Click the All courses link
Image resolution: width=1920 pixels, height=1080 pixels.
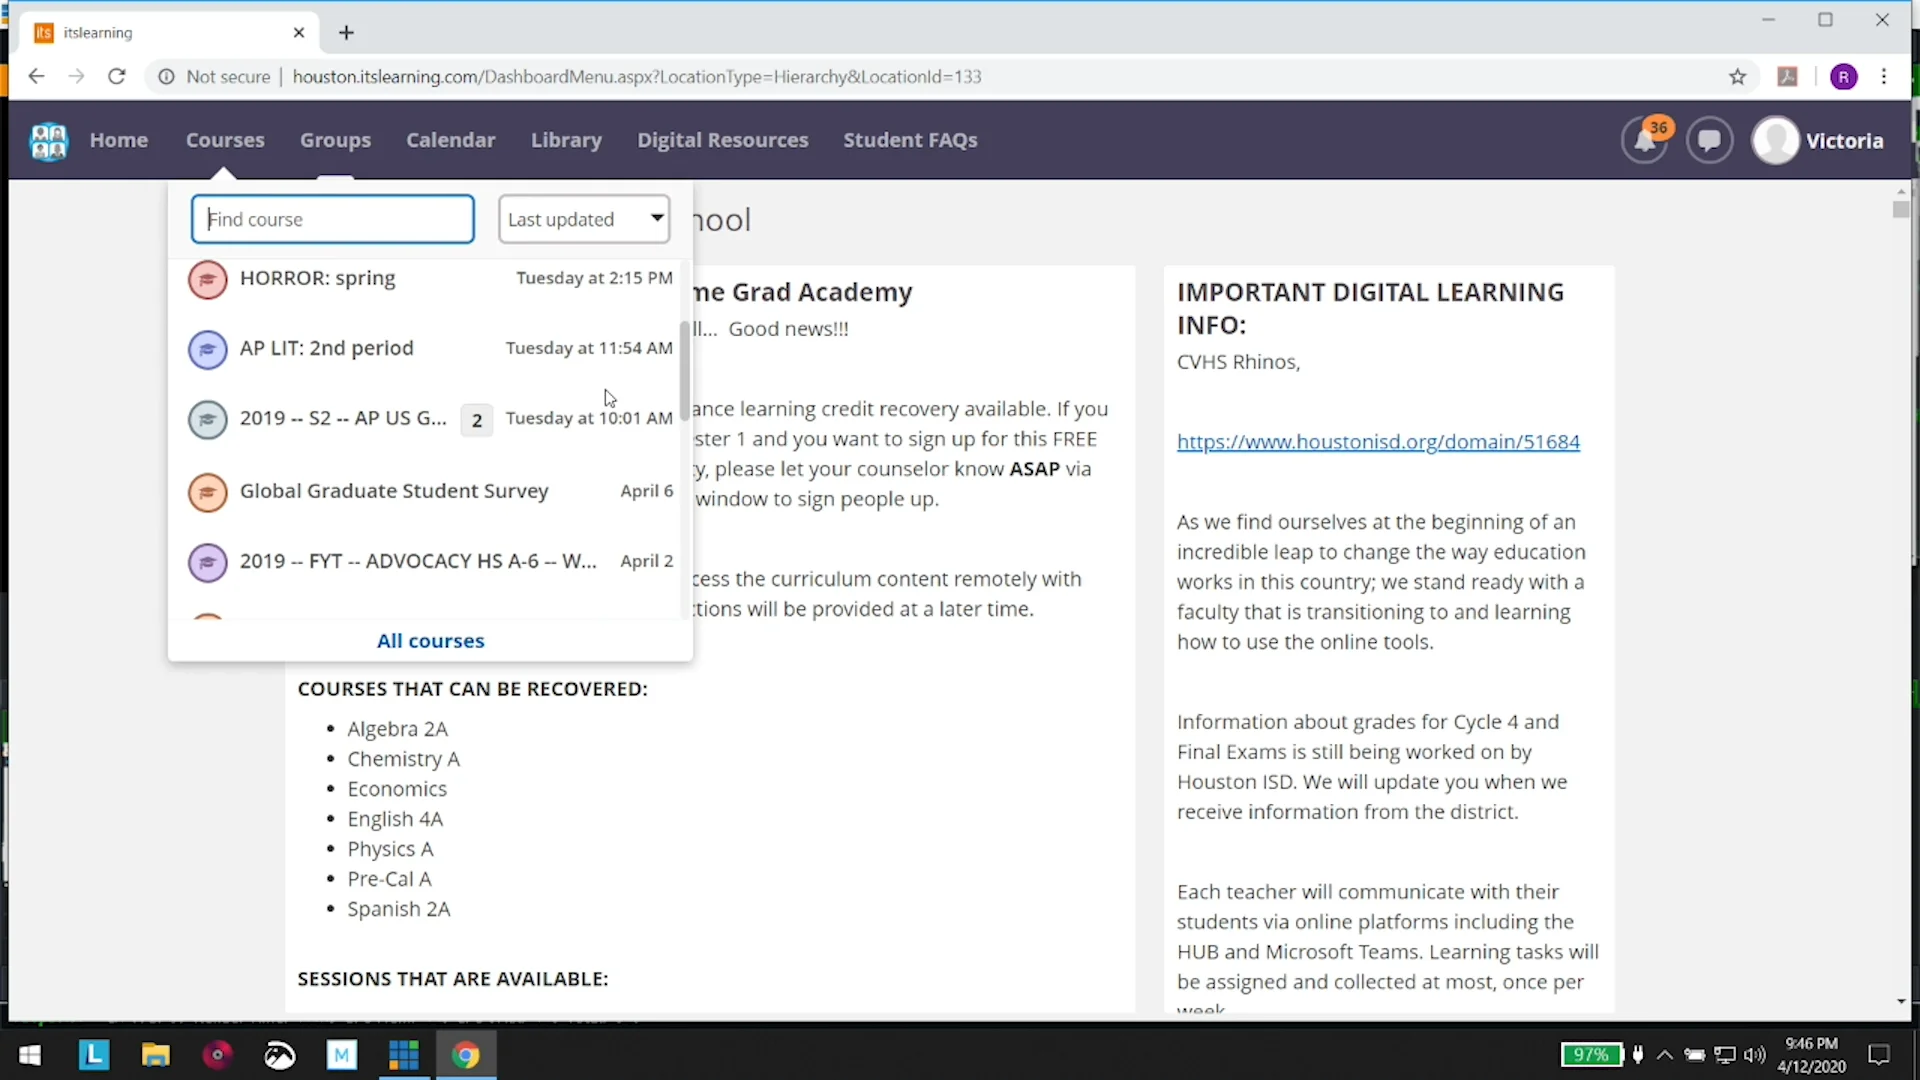(430, 641)
